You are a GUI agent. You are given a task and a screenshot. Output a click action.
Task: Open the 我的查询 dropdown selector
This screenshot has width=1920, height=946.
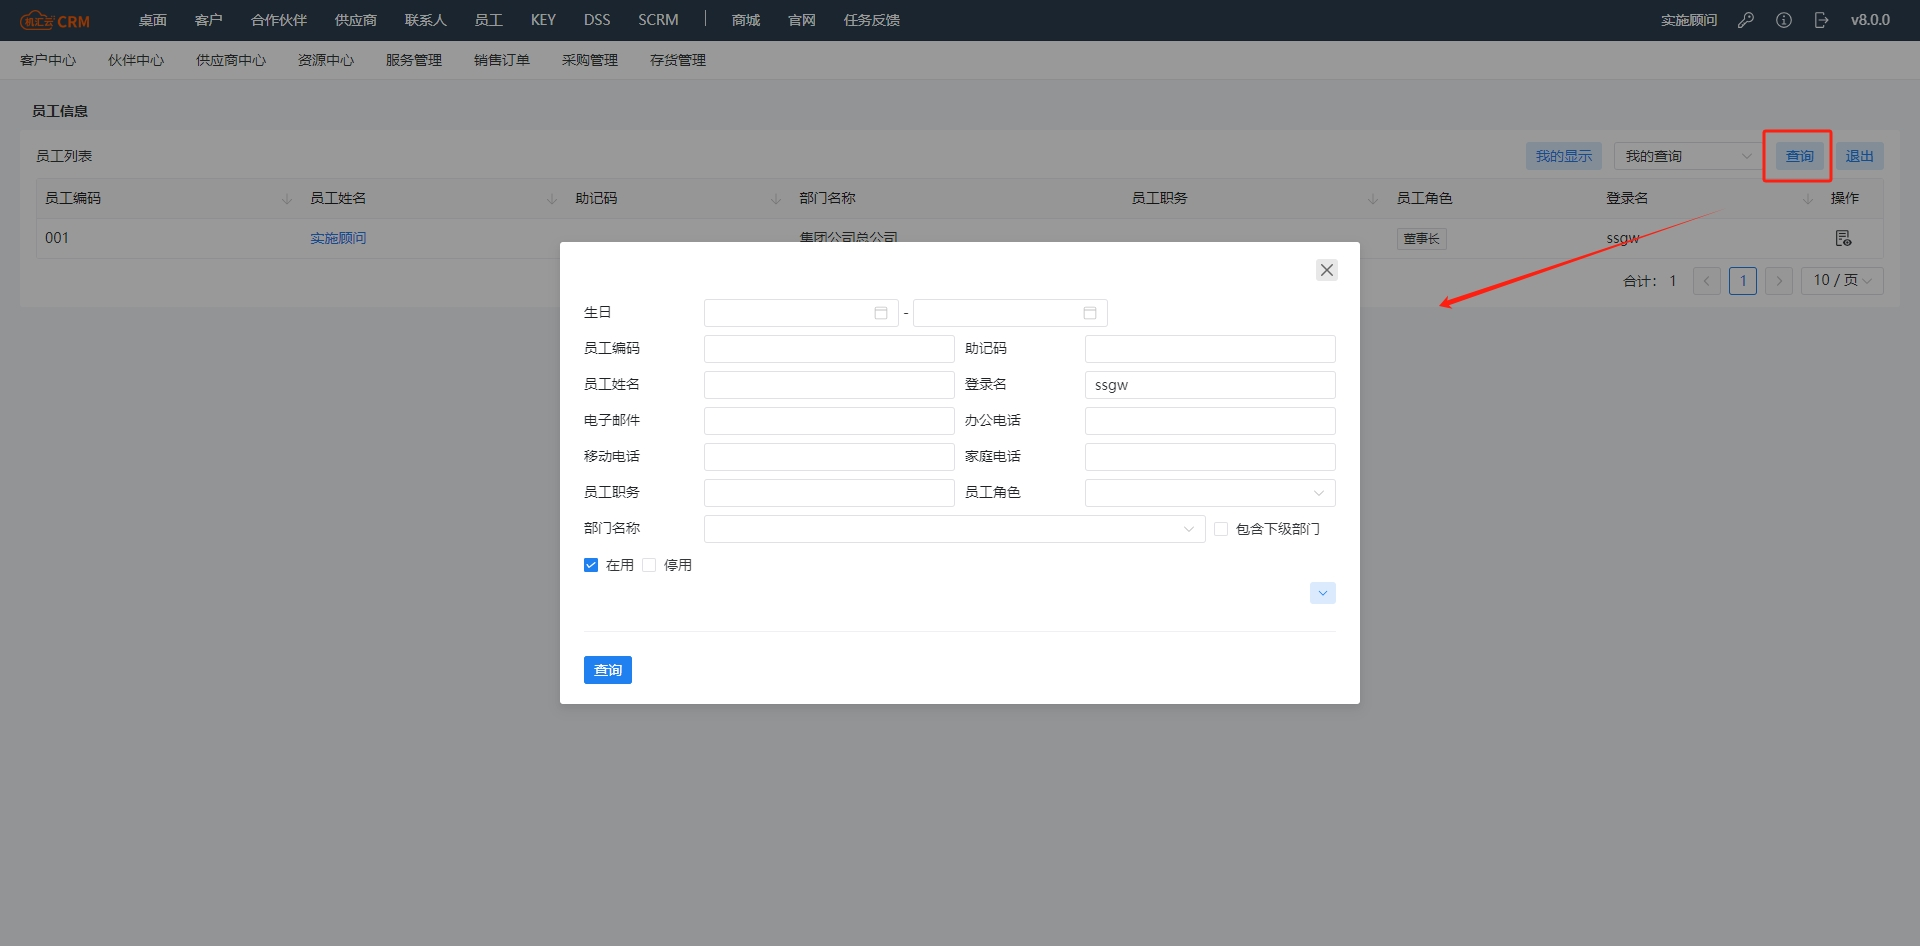click(1687, 156)
